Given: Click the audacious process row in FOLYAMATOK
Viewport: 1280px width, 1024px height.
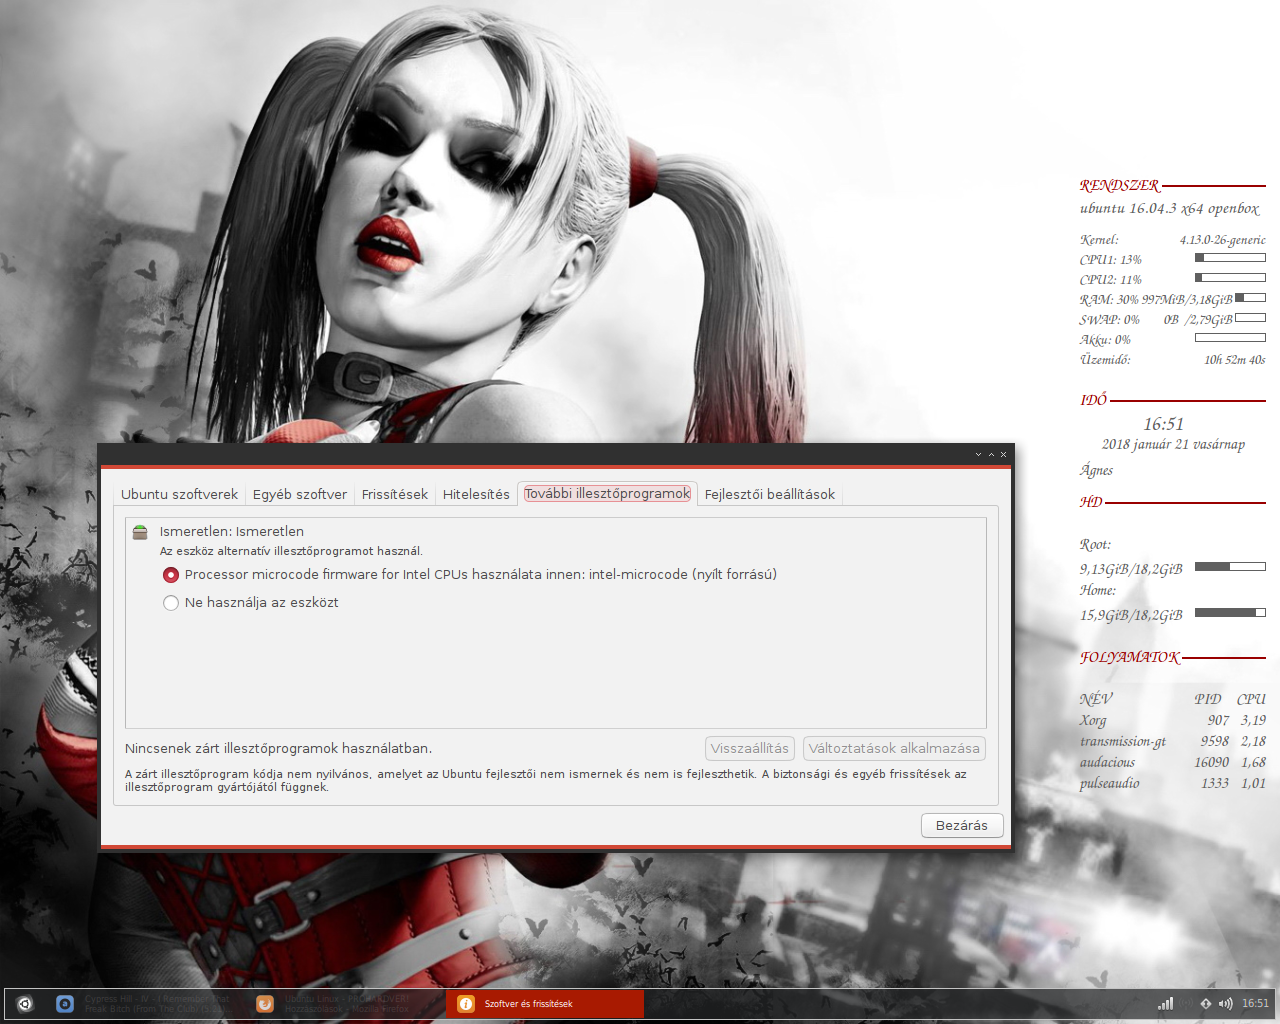Looking at the screenshot, I should [x=1173, y=762].
